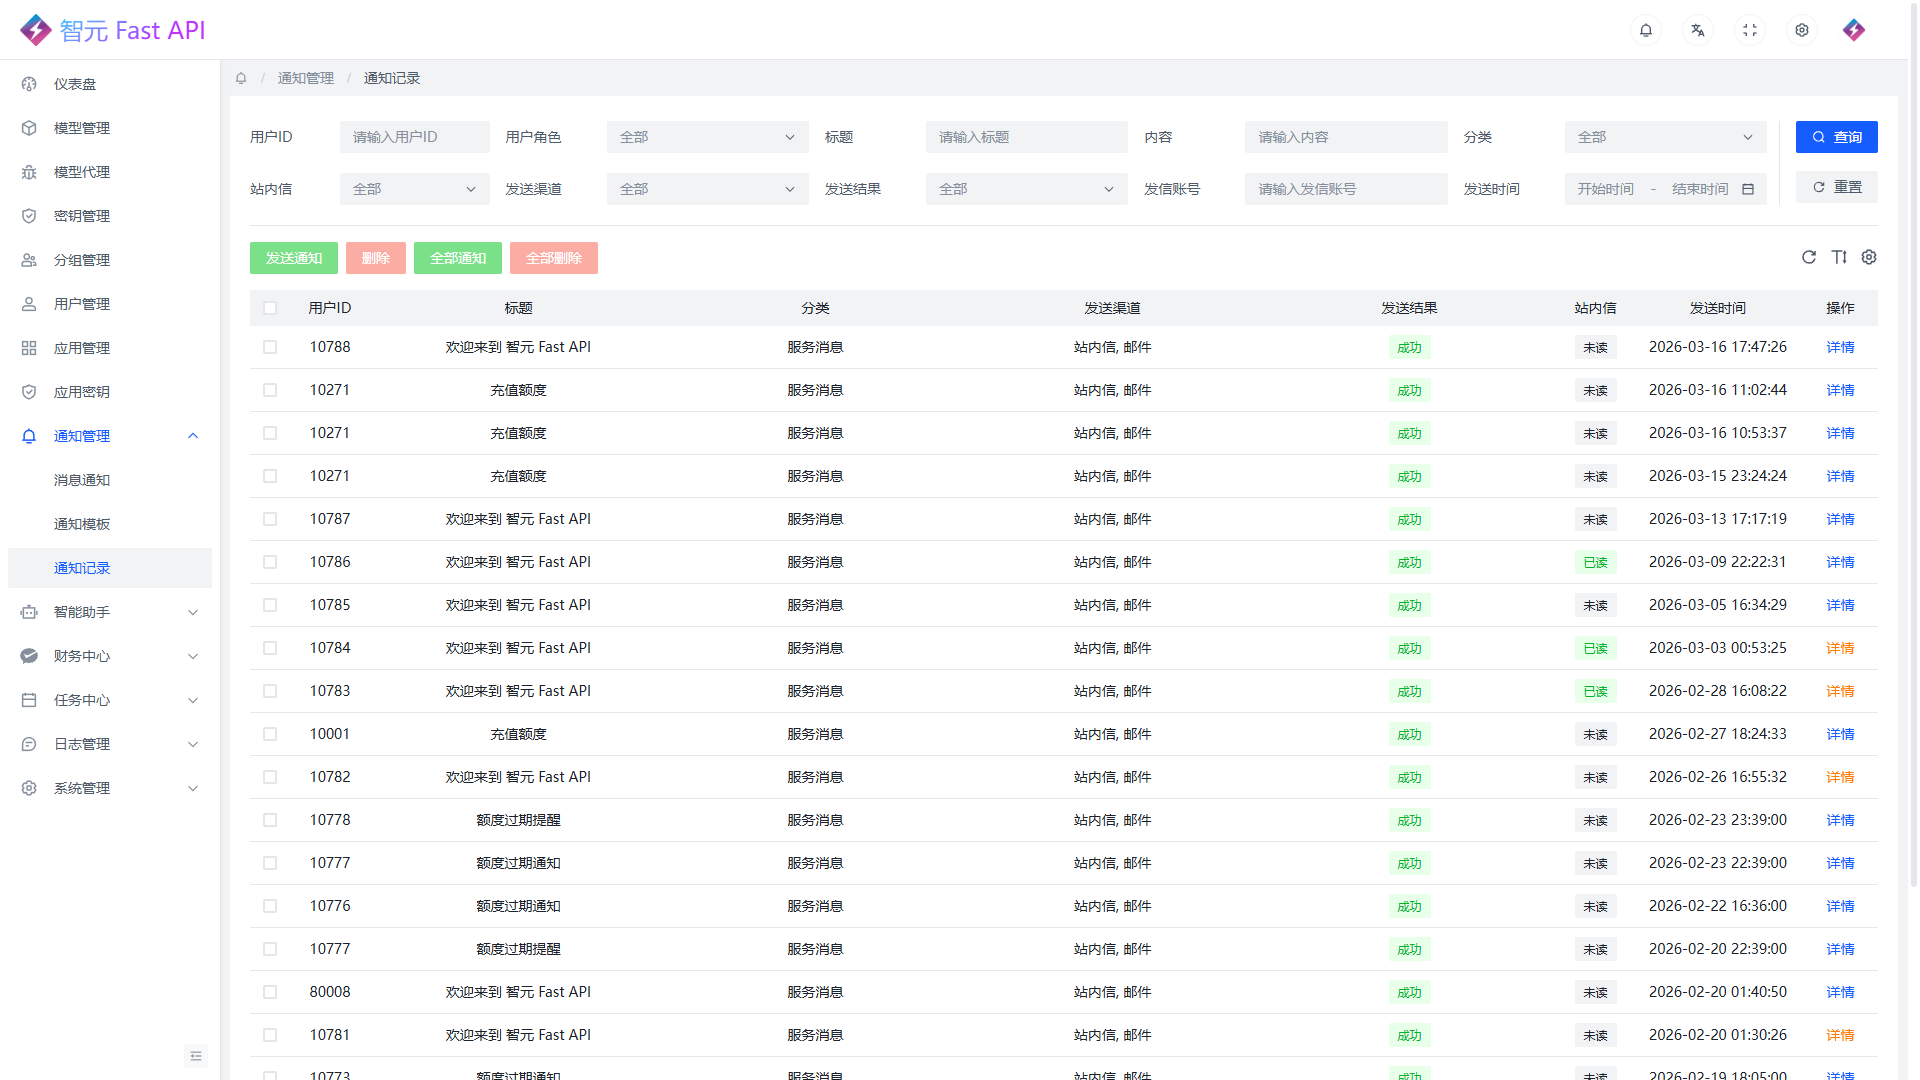Click the notification bell icon in header

pos(1645,30)
